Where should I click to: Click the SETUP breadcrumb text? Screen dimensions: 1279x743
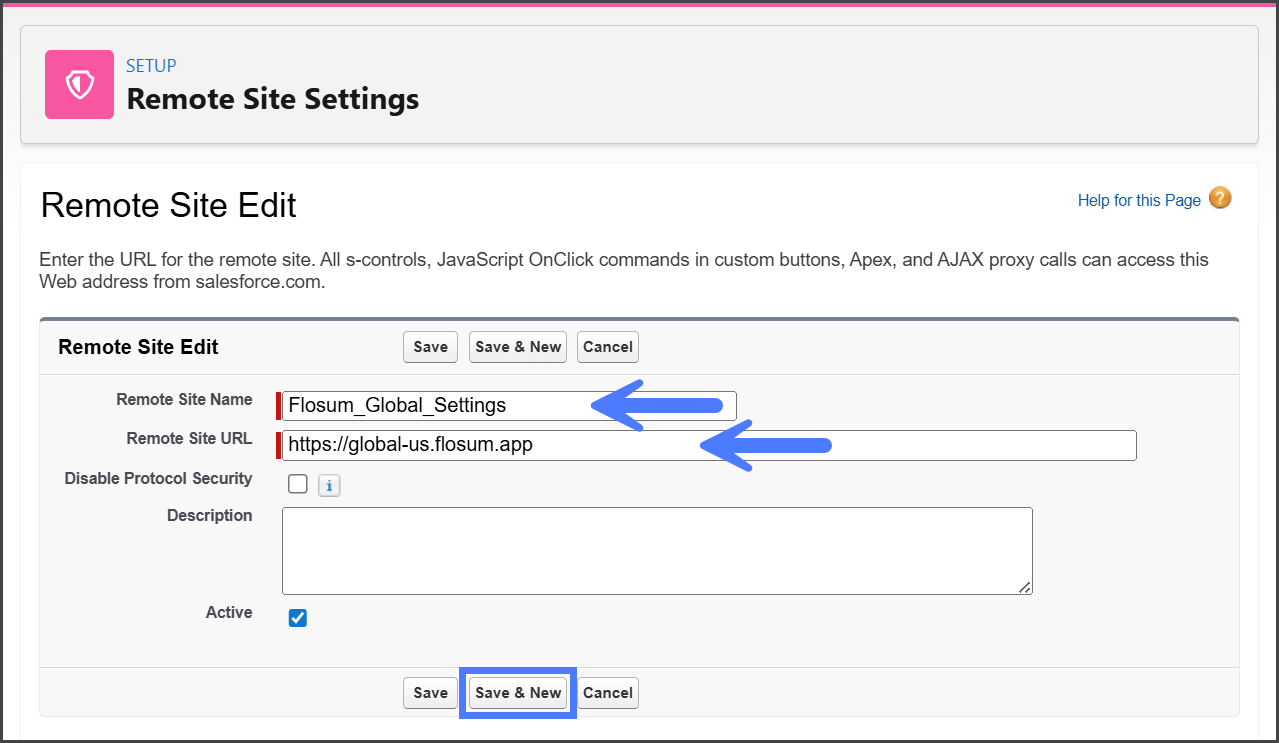coord(151,66)
